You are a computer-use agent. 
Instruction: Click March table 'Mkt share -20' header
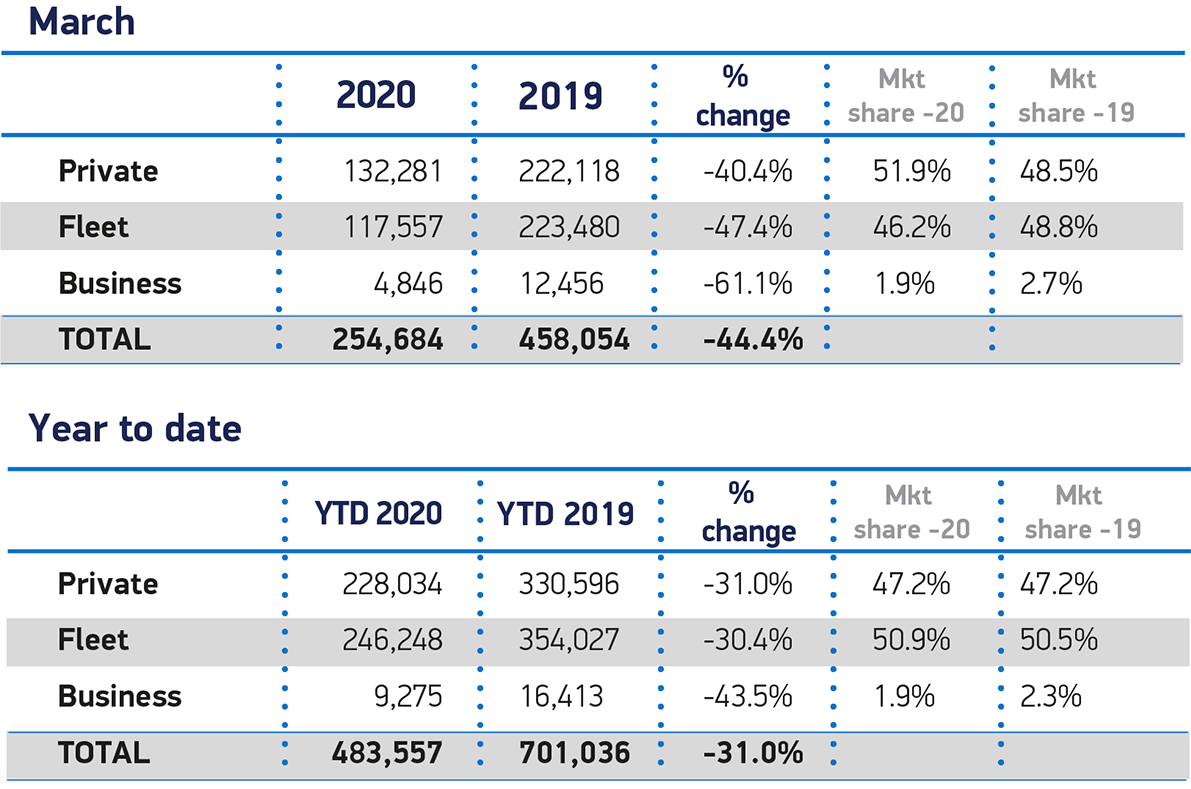coord(905,96)
